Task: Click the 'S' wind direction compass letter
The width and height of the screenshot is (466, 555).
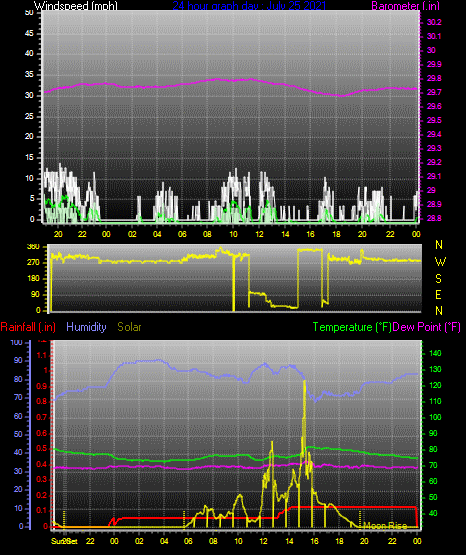Action: coord(438,279)
